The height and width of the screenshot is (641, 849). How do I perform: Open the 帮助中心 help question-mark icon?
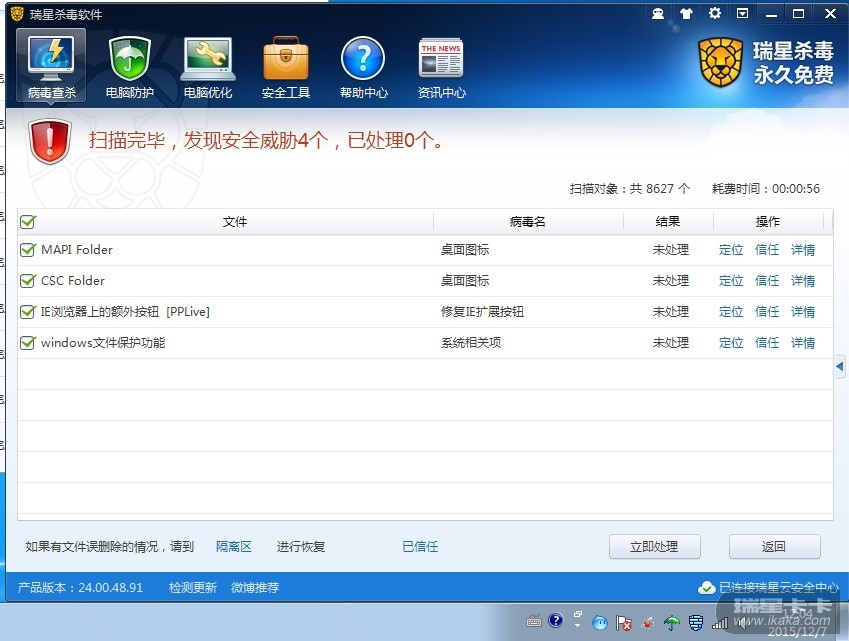(363, 66)
